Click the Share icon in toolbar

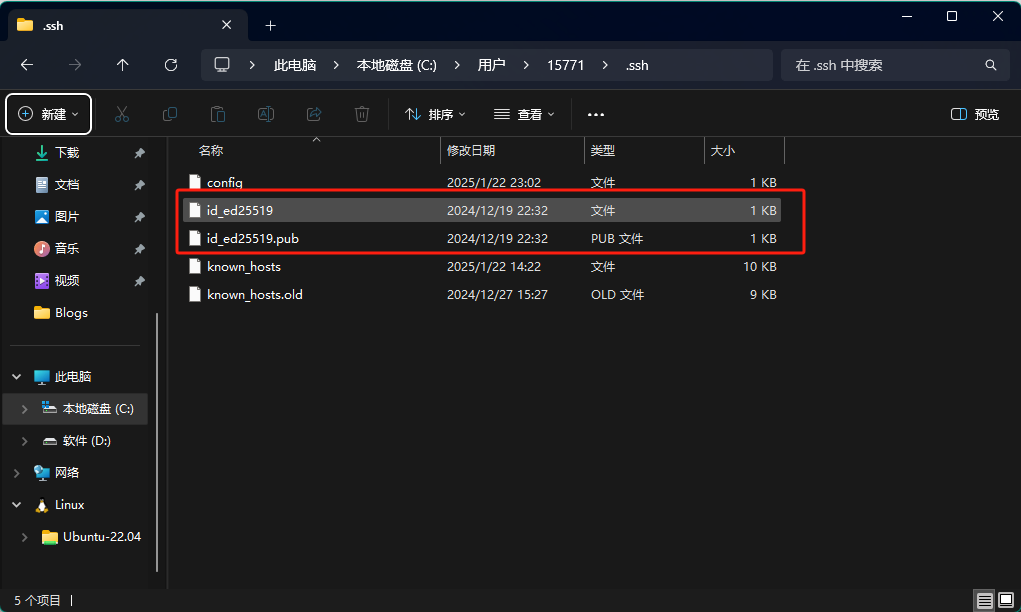click(314, 114)
